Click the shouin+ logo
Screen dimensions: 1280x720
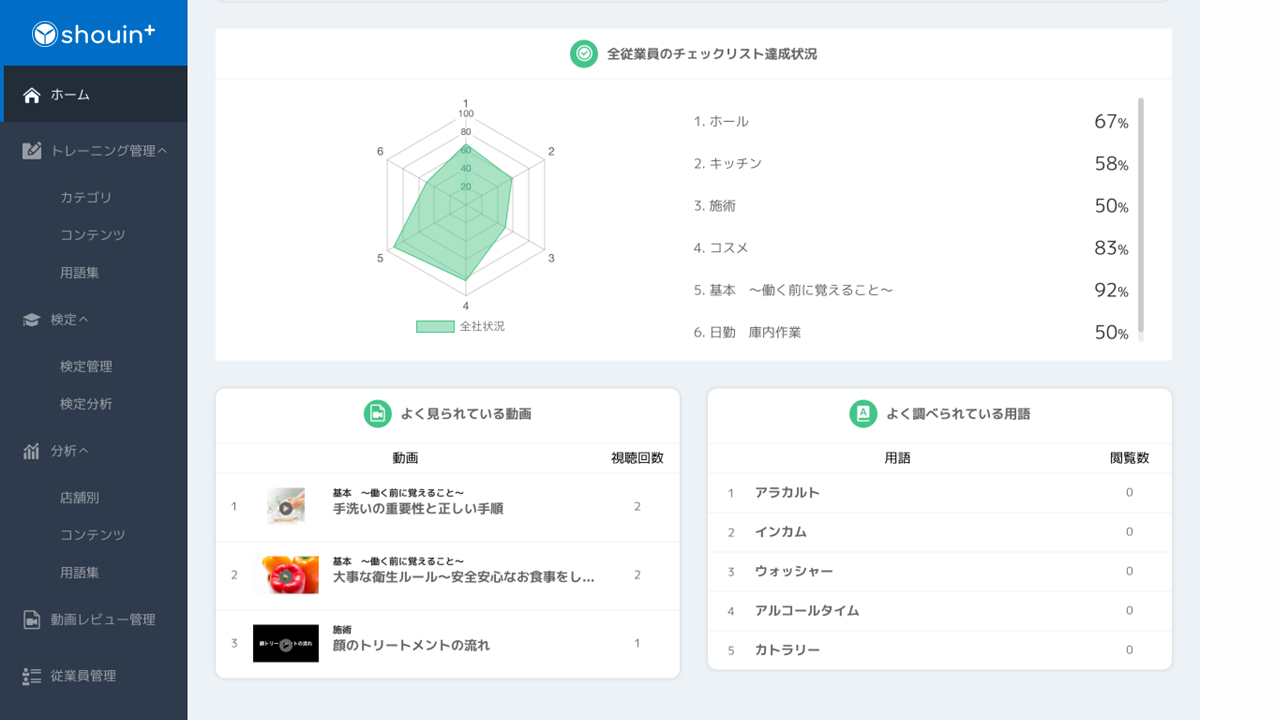(x=93, y=33)
